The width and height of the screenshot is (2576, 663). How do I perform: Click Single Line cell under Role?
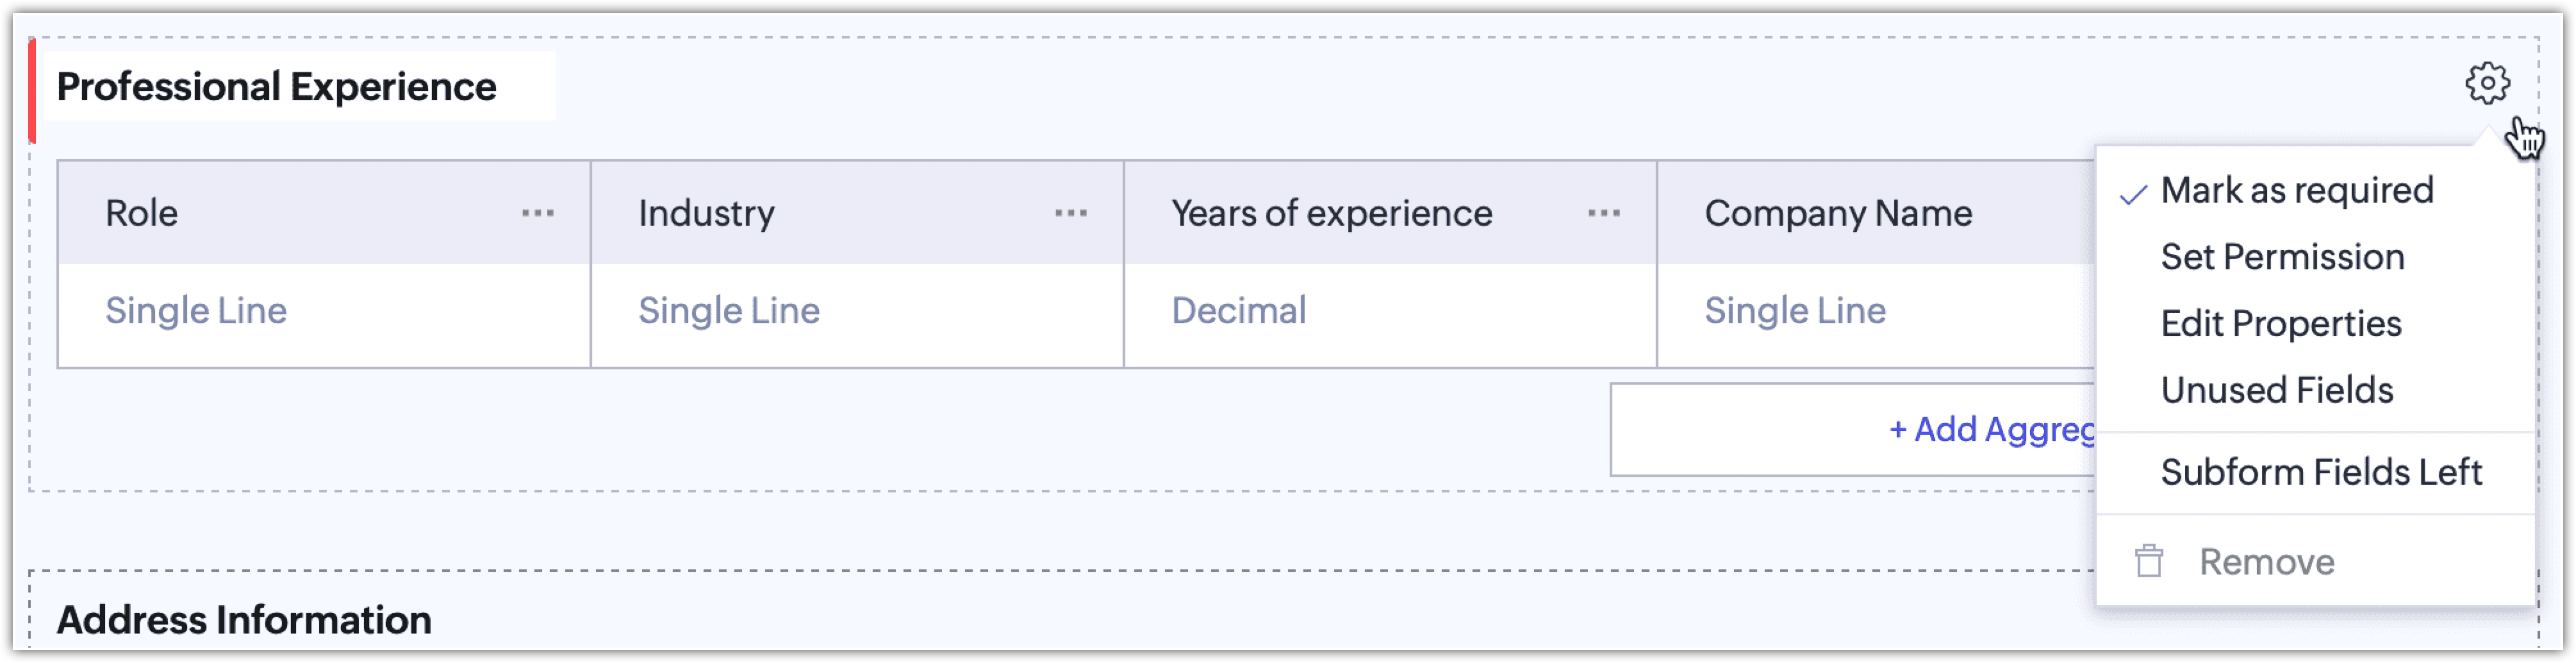[x=196, y=311]
